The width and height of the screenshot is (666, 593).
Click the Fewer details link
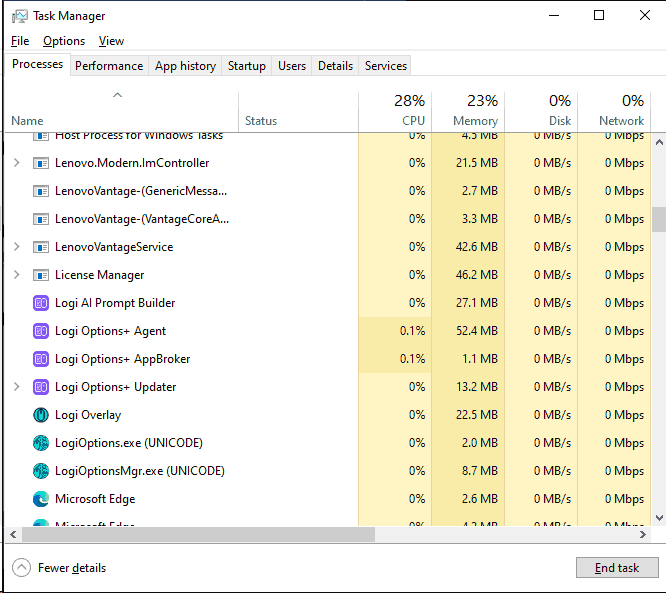72,568
